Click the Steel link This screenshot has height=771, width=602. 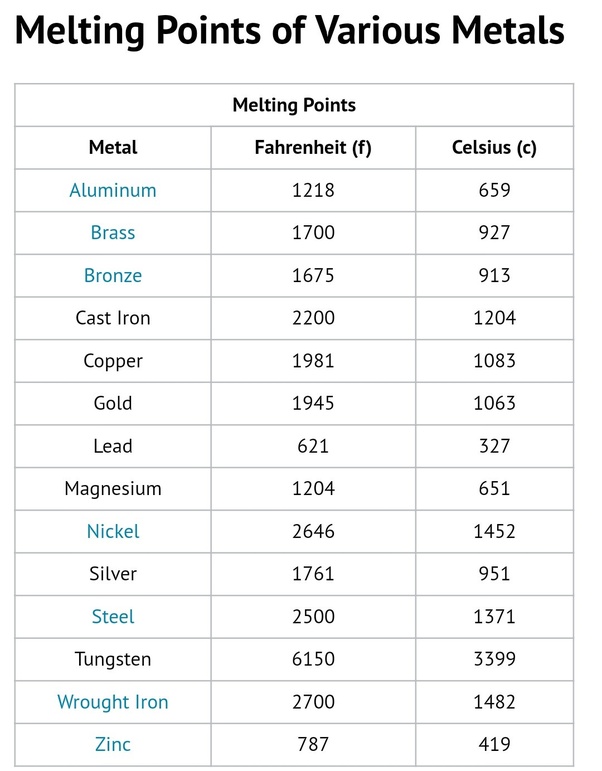[113, 617]
